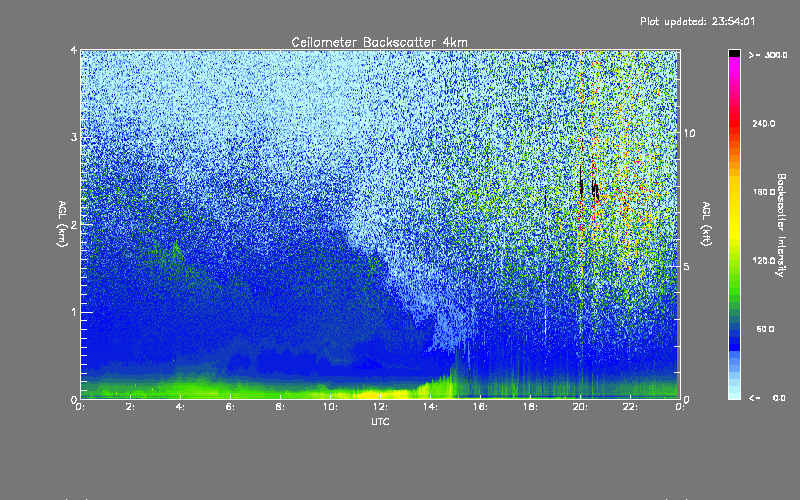Click the 'Ceilometer Backscatter 4km' plot title
This screenshot has width=800, height=500.
(x=379, y=42)
